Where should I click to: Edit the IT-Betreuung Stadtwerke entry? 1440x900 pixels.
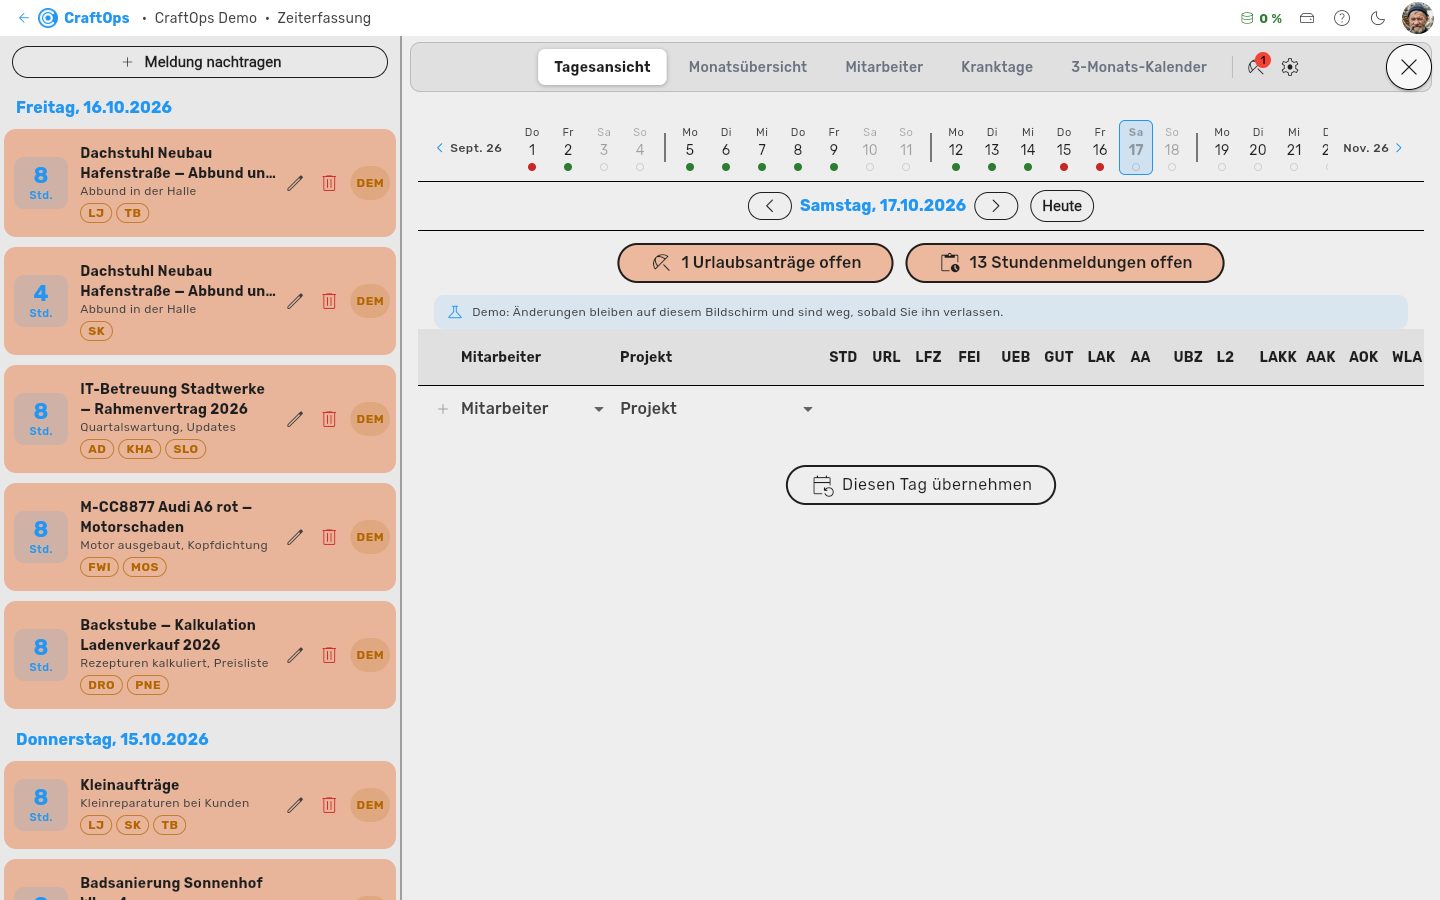point(295,419)
